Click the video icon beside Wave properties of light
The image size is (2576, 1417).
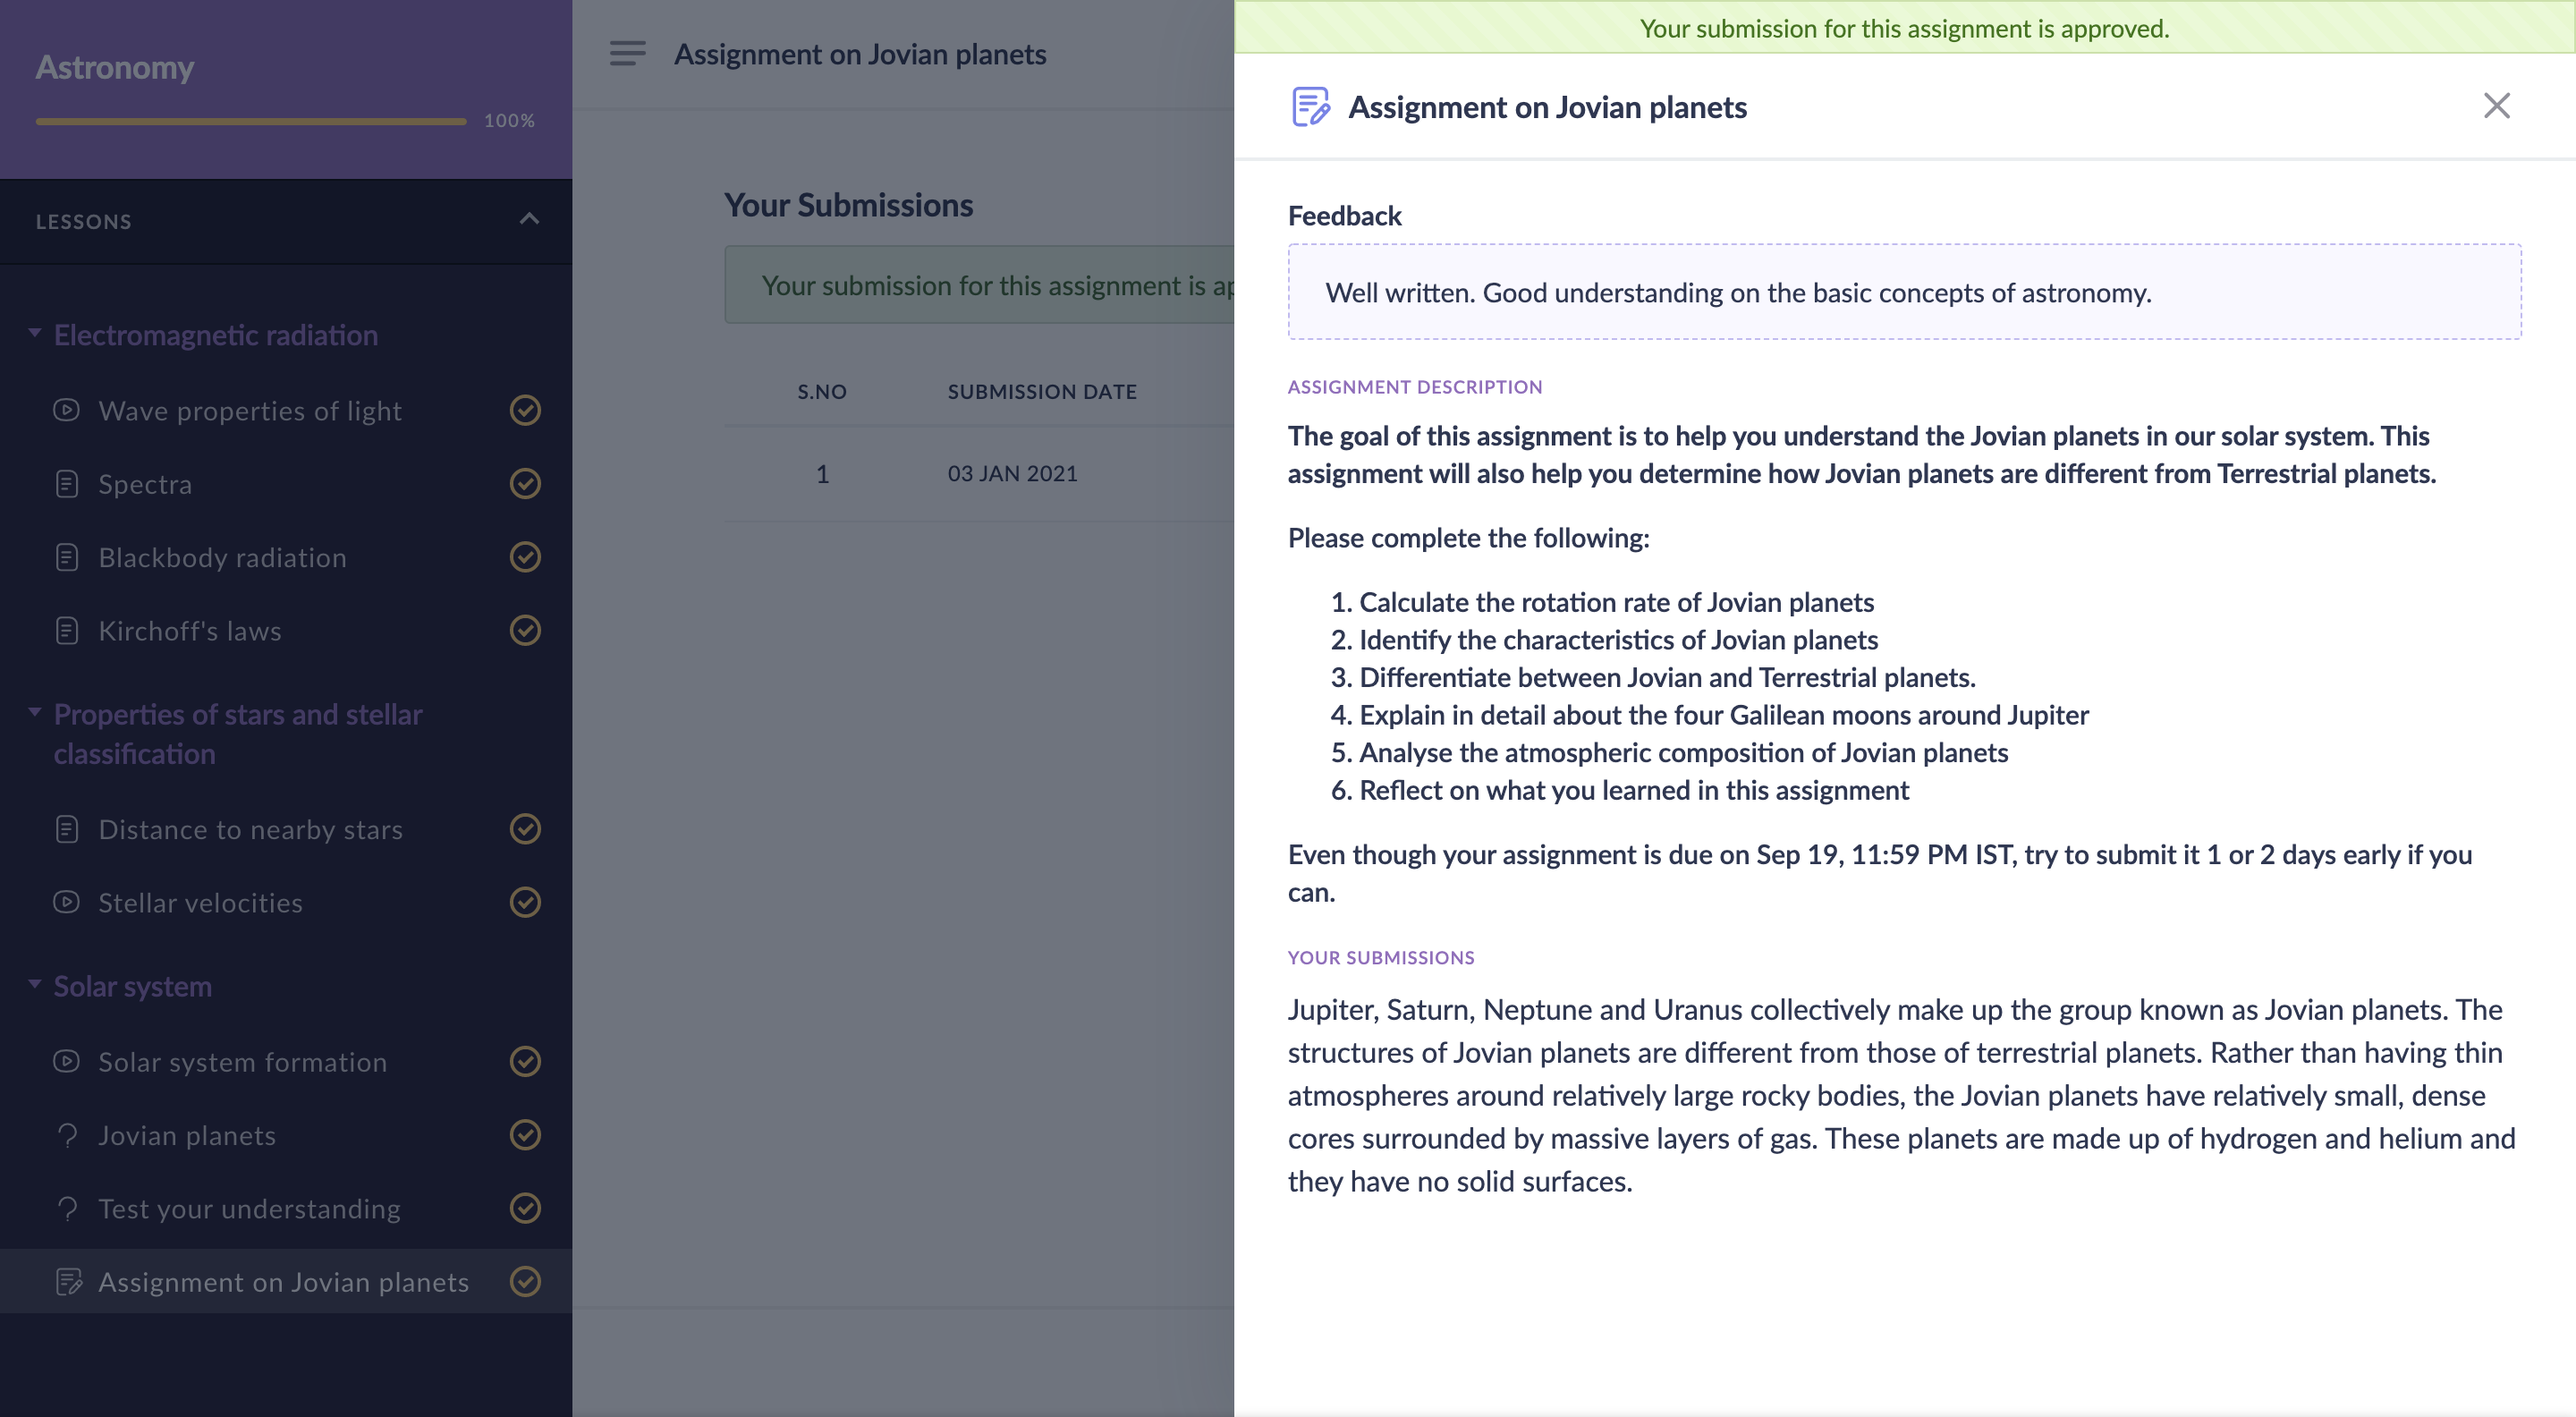66,410
